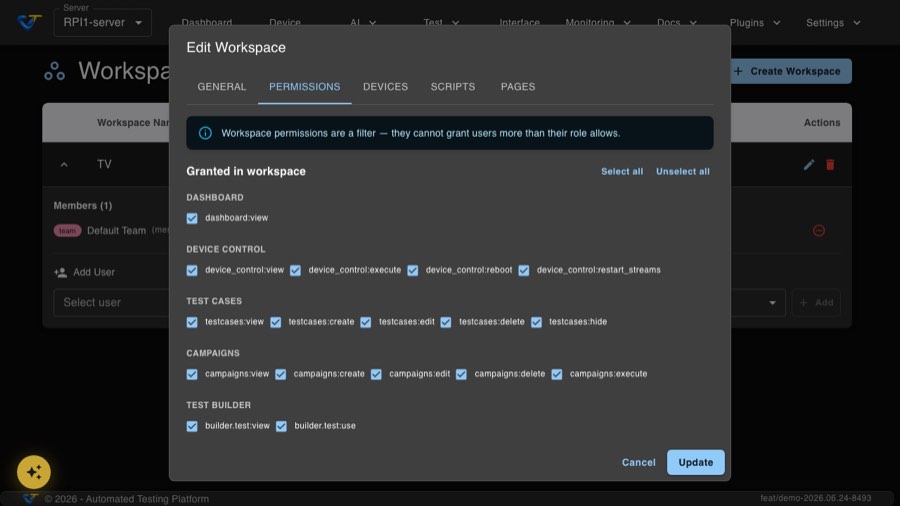Image resolution: width=900 pixels, height=506 pixels.
Task: Open Interface in the top navigation
Action: [519, 23]
